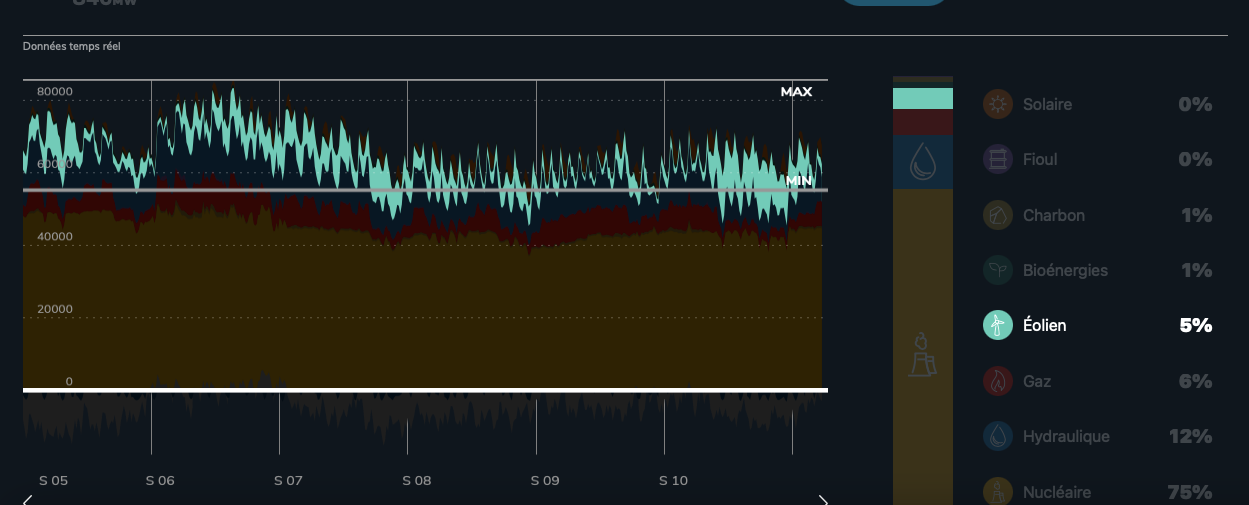This screenshot has width=1249, height=505.
Task: Select week S 07 on timeline
Action: tap(288, 481)
